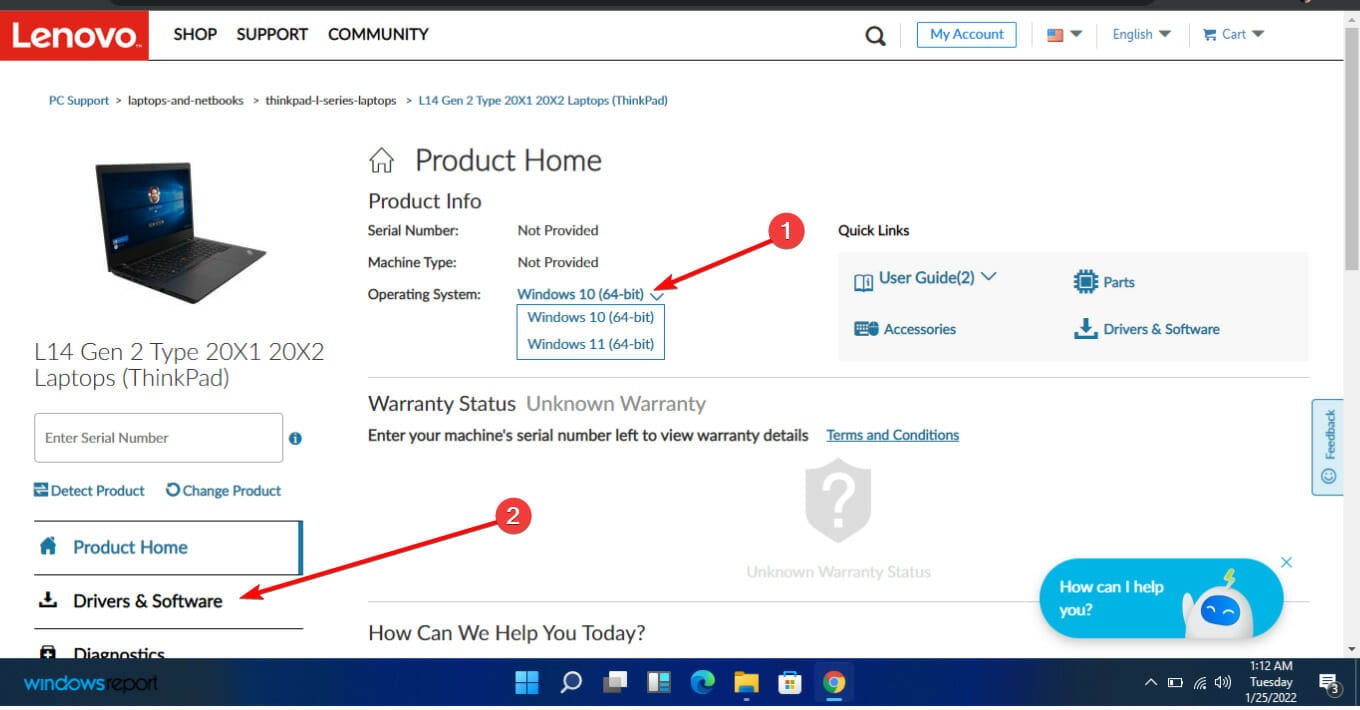Click the Lenovo logo
1360x710 pixels.
click(x=74, y=35)
